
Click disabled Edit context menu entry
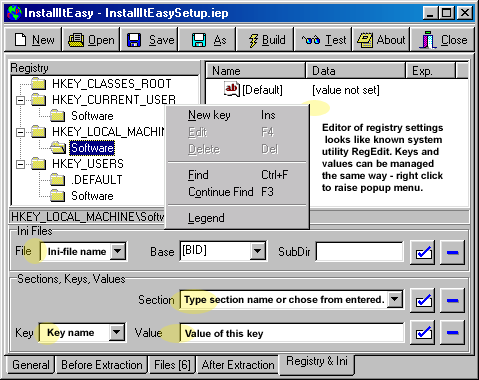tap(237, 132)
